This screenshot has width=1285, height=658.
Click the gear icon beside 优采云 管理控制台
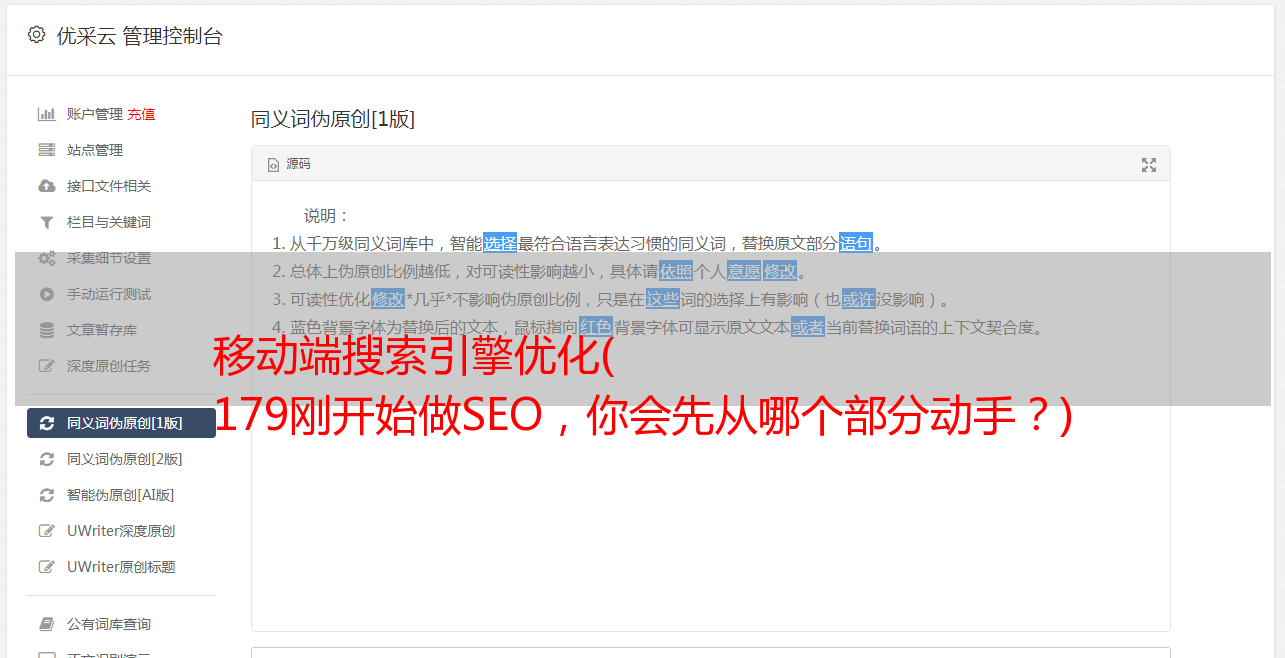[x=36, y=35]
